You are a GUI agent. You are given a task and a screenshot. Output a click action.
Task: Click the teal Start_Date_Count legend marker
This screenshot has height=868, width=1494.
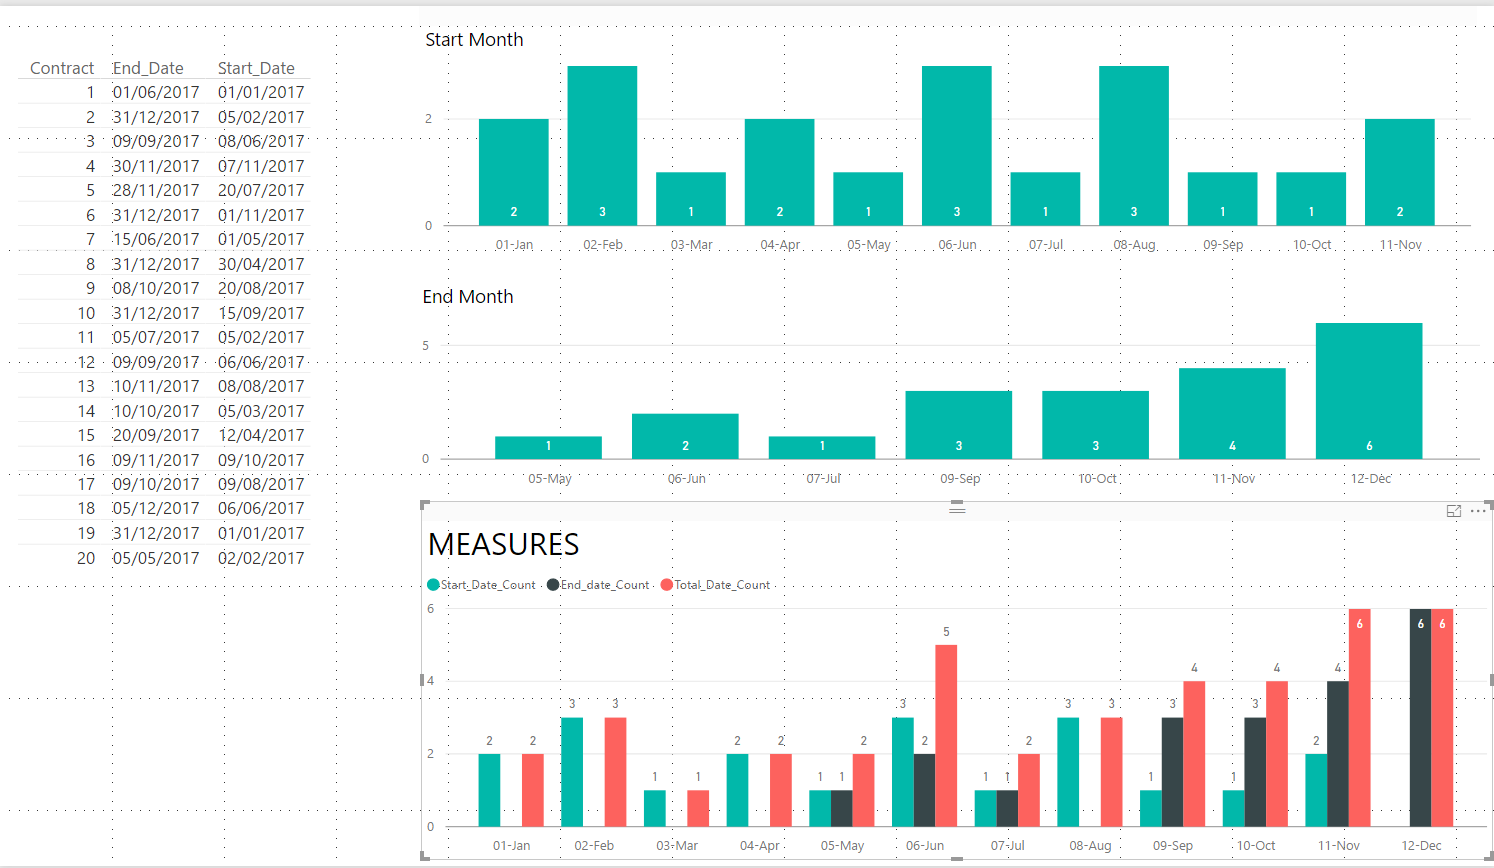tap(433, 585)
